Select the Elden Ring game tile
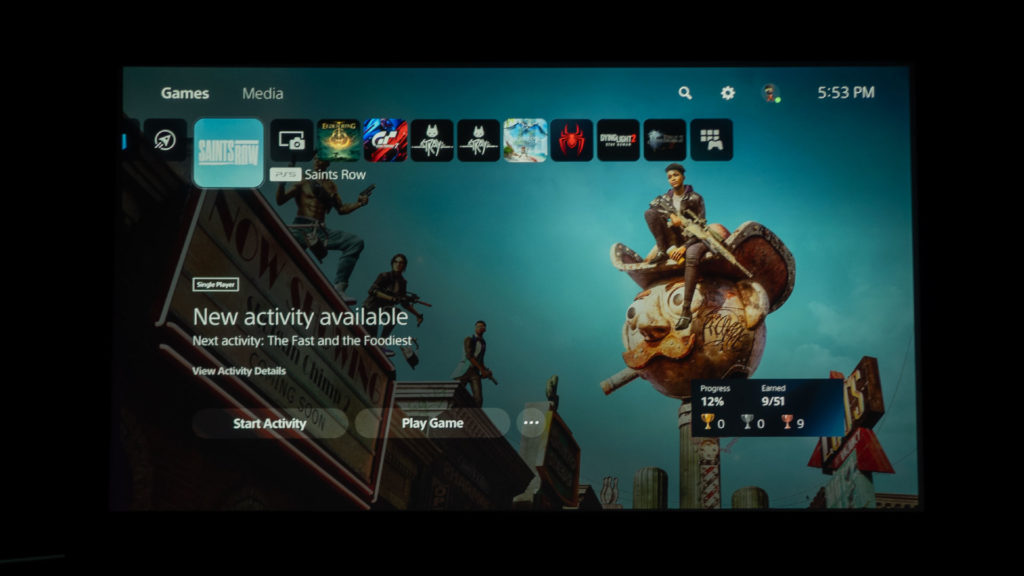 (338, 140)
